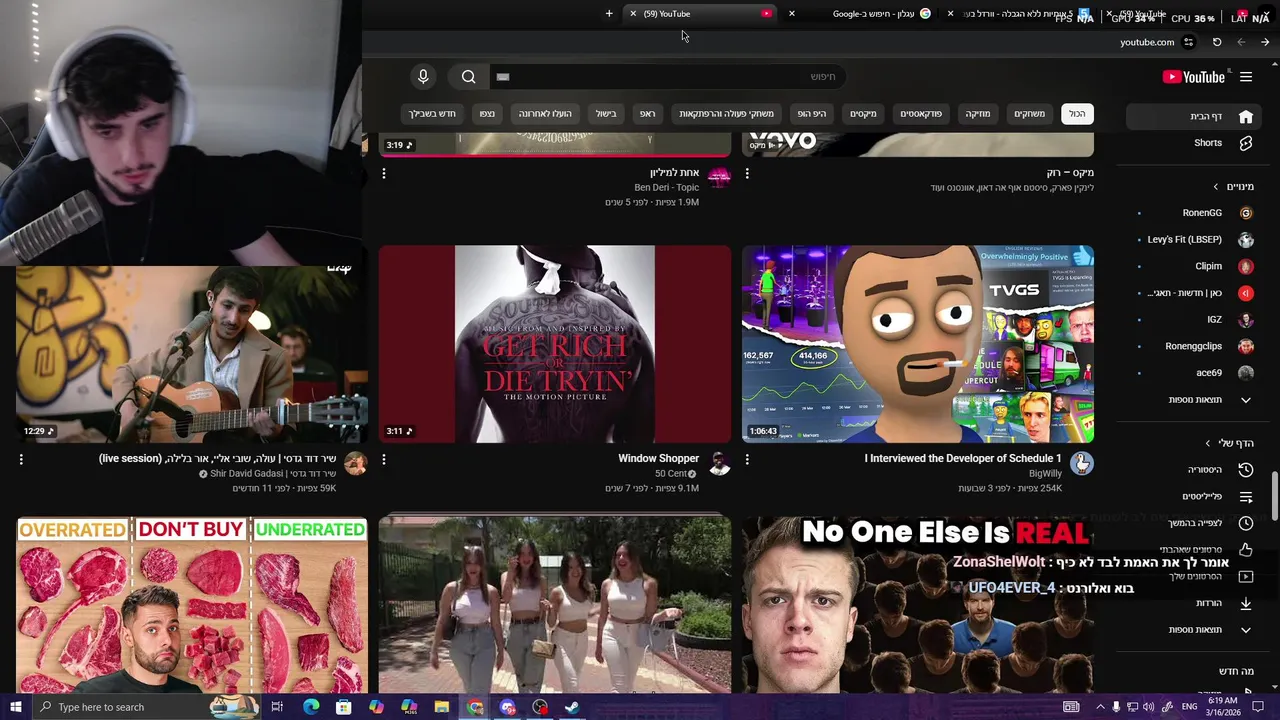
Task: Open Ronenggclips subscription channel
Action: [1194, 346]
